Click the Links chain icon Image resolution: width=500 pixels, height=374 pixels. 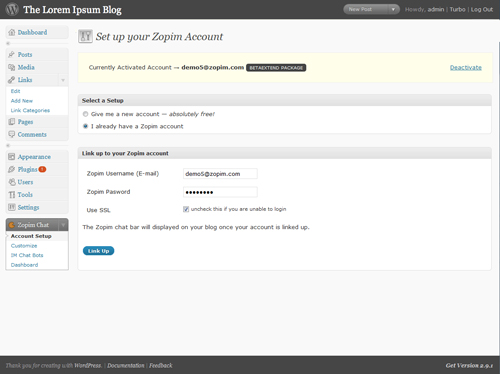pos(12,80)
